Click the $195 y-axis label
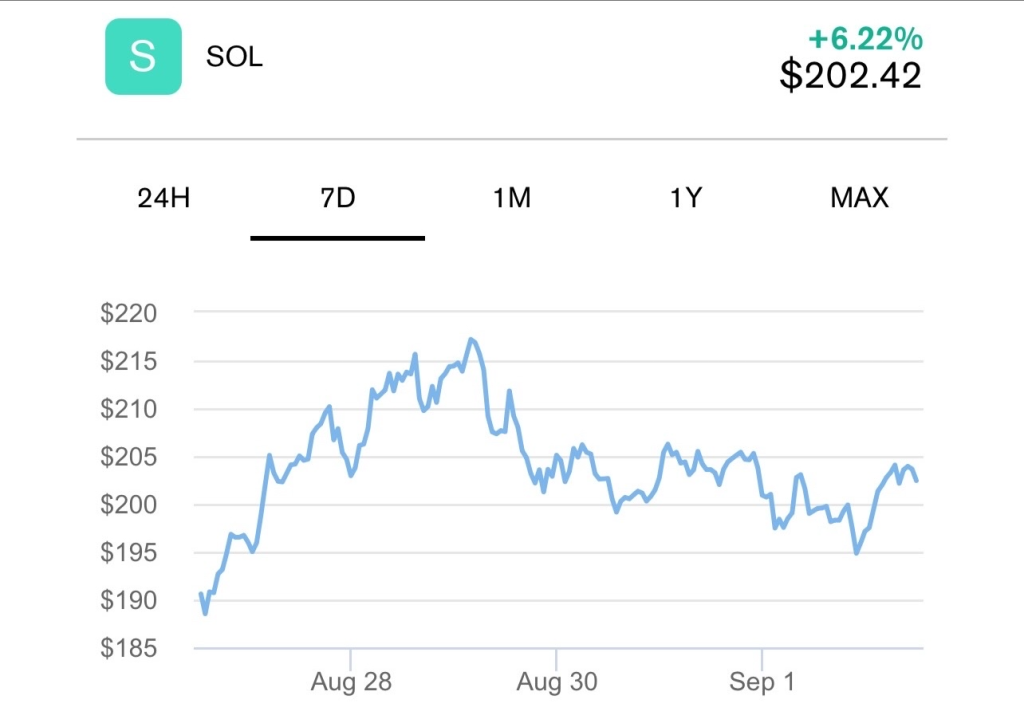 click(x=129, y=553)
